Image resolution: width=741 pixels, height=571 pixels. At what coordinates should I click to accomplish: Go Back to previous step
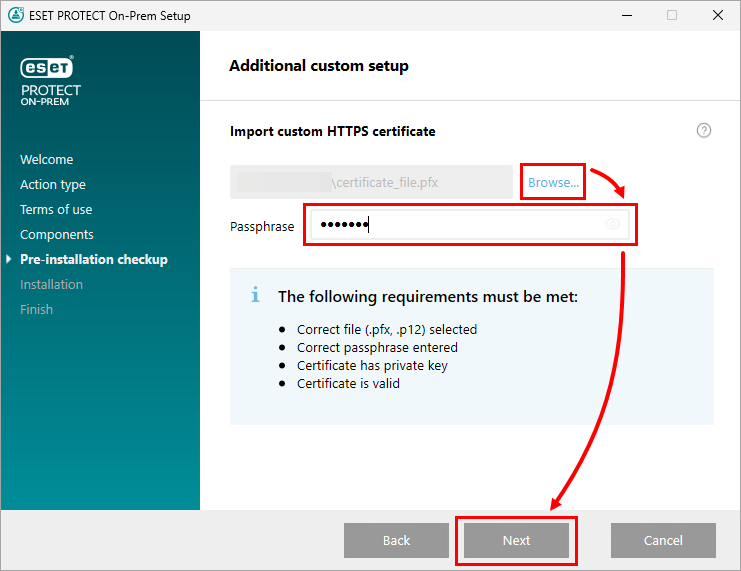click(396, 540)
